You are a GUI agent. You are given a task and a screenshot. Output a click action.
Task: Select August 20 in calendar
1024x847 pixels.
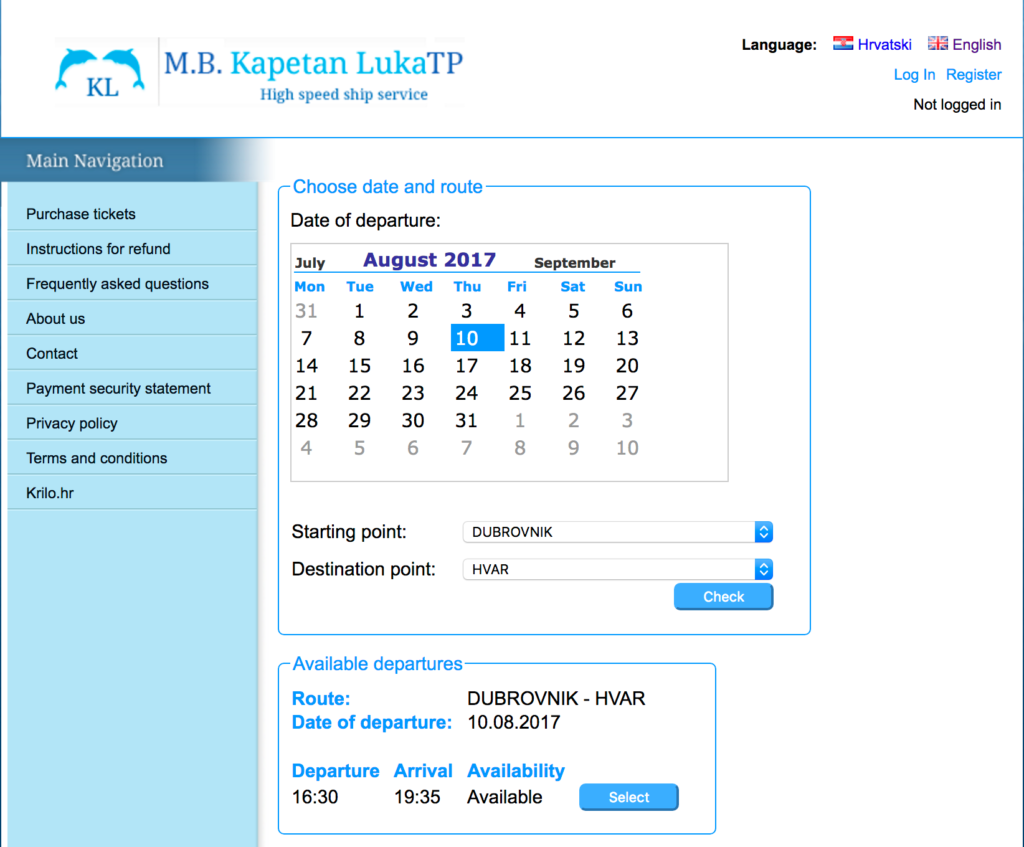pos(627,366)
